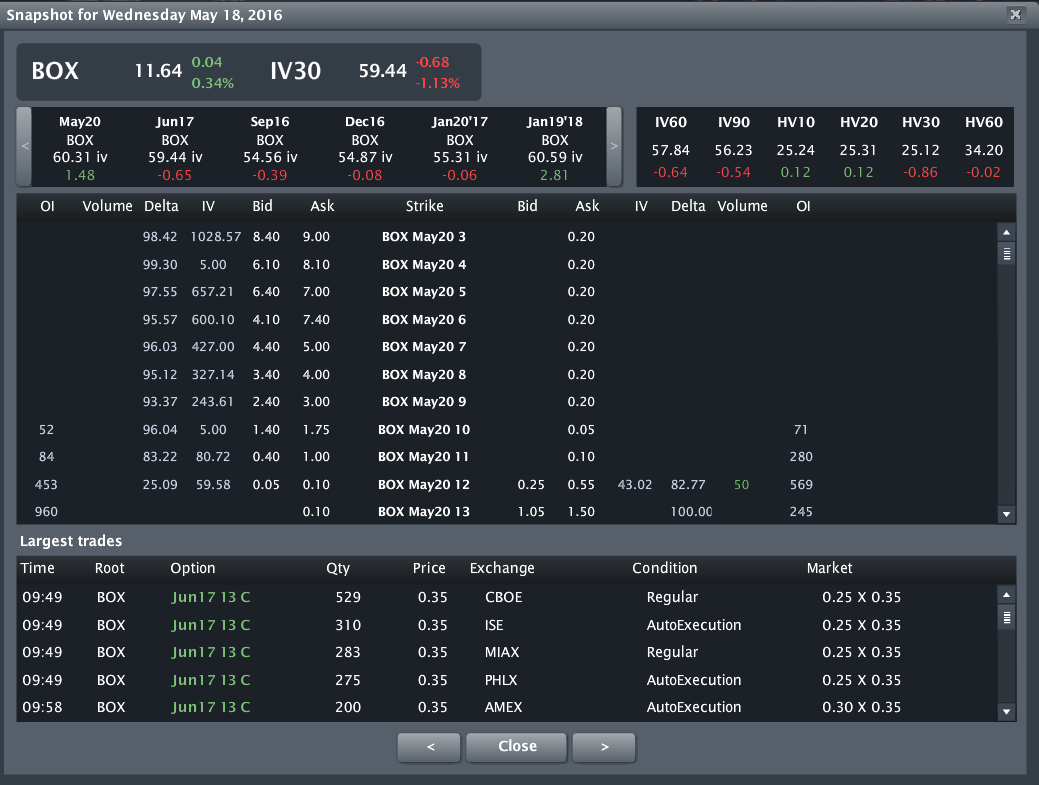Screen dimensions: 1039x785
Task: Select the Jun17 expiration tab
Action: click(x=175, y=148)
